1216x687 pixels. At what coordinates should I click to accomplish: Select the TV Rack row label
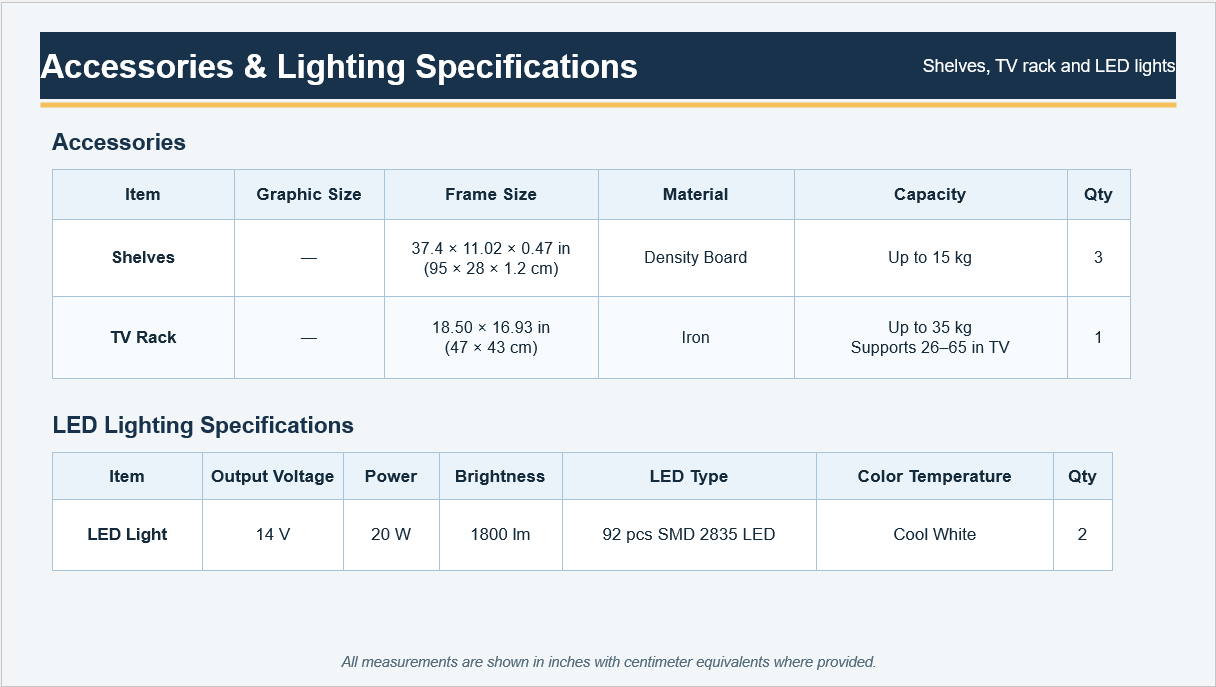click(x=143, y=337)
